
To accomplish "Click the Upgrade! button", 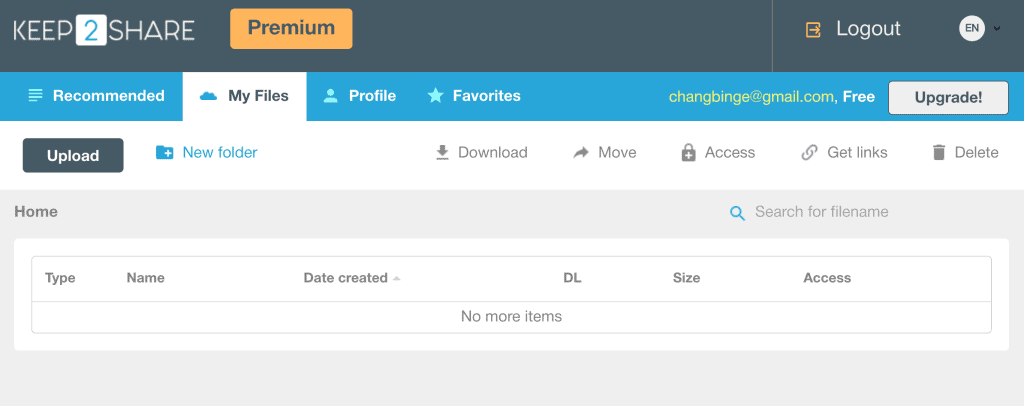I will (948, 98).
